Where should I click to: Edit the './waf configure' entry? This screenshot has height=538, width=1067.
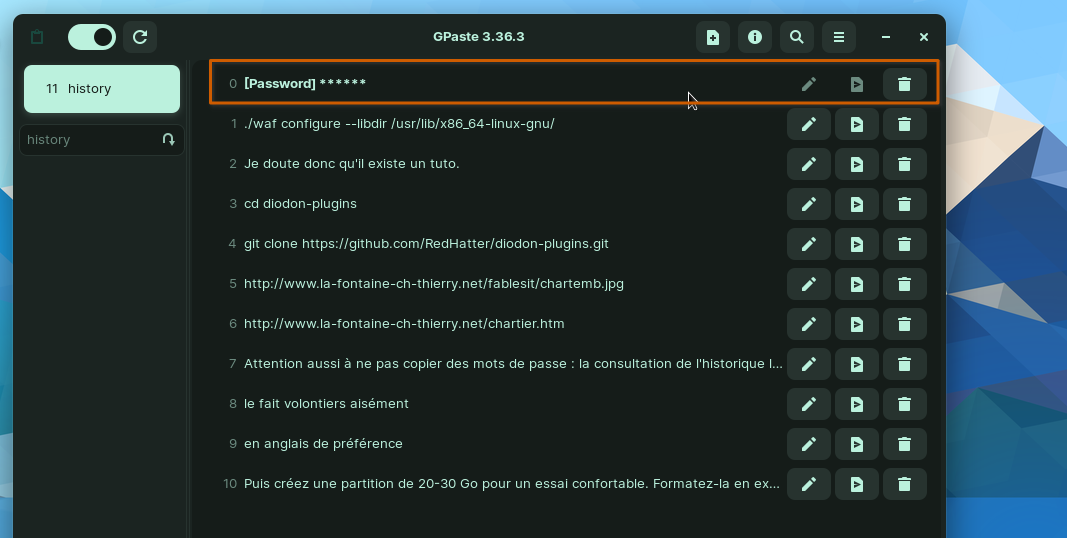click(x=809, y=124)
